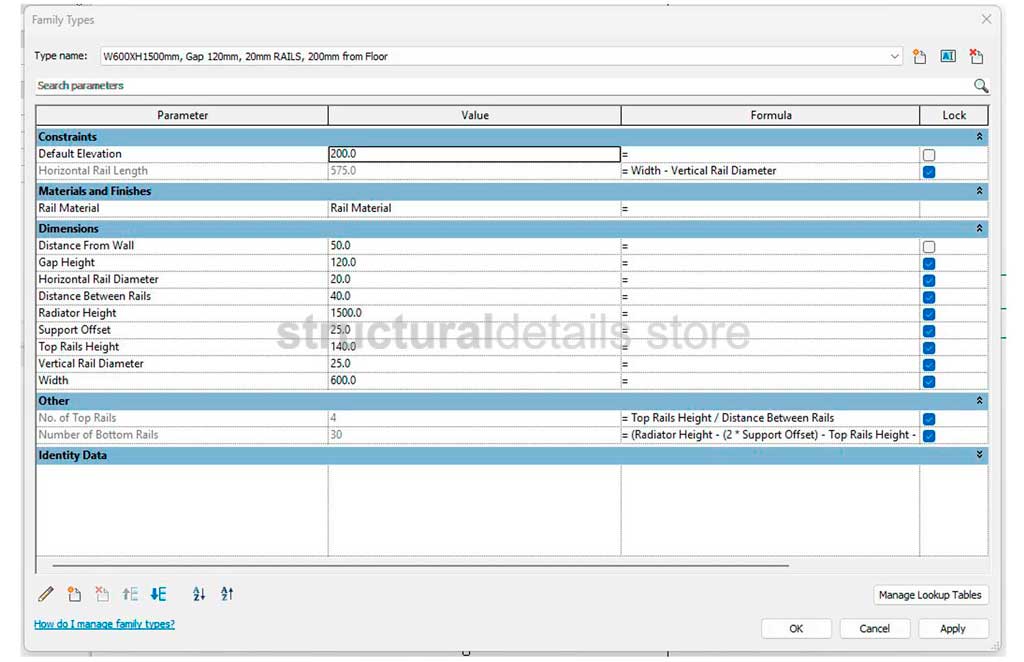Sort parameters in descending order
Image resolution: width=1024 pixels, height=662 pixels.
(227, 594)
